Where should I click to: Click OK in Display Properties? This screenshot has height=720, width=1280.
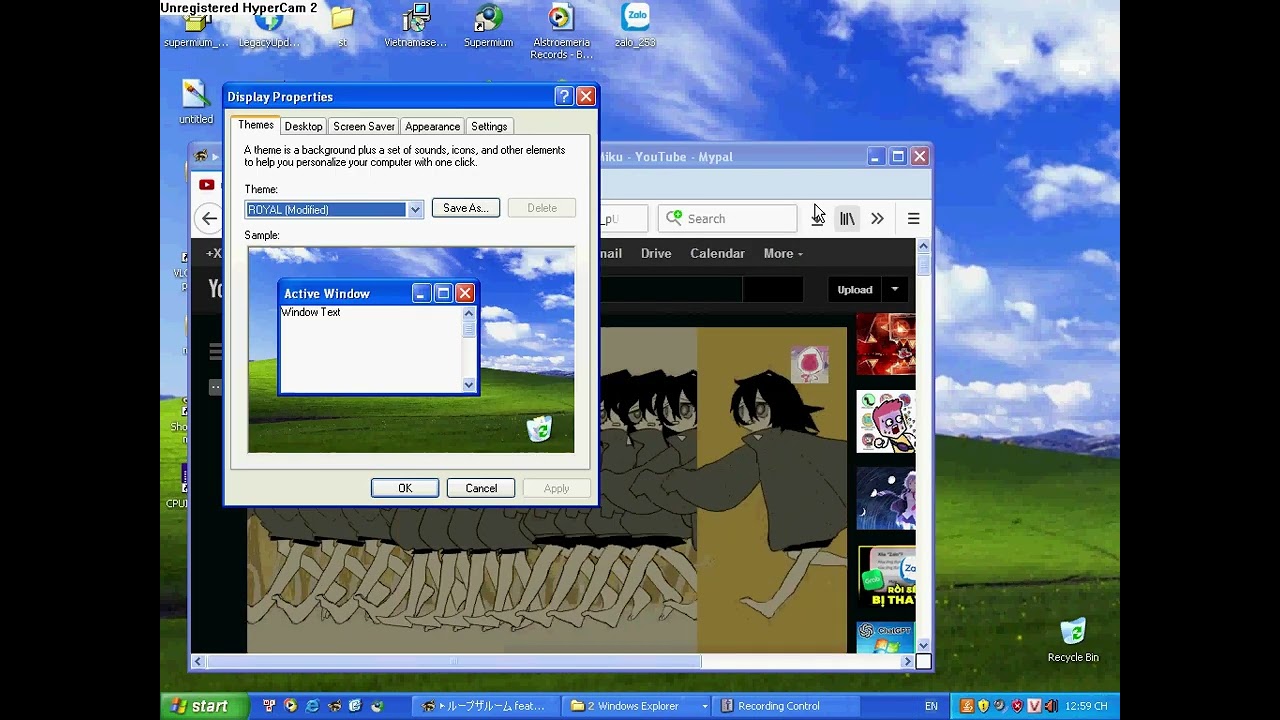pos(405,488)
